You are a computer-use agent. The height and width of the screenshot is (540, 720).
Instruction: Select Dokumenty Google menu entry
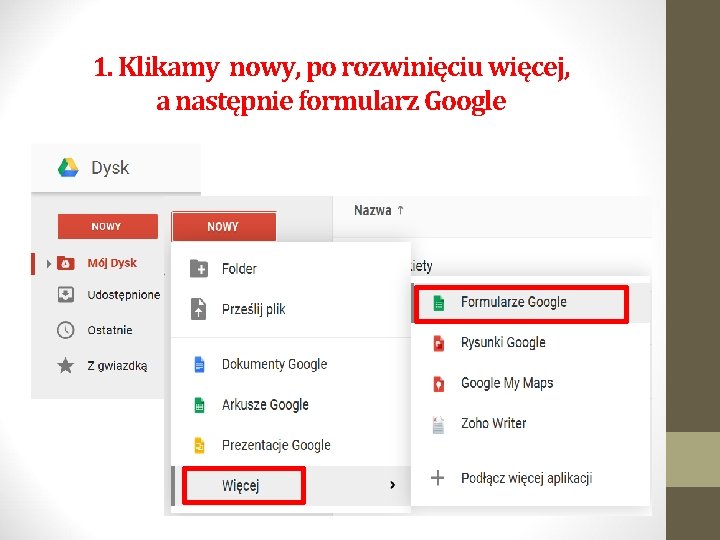(x=291, y=364)
